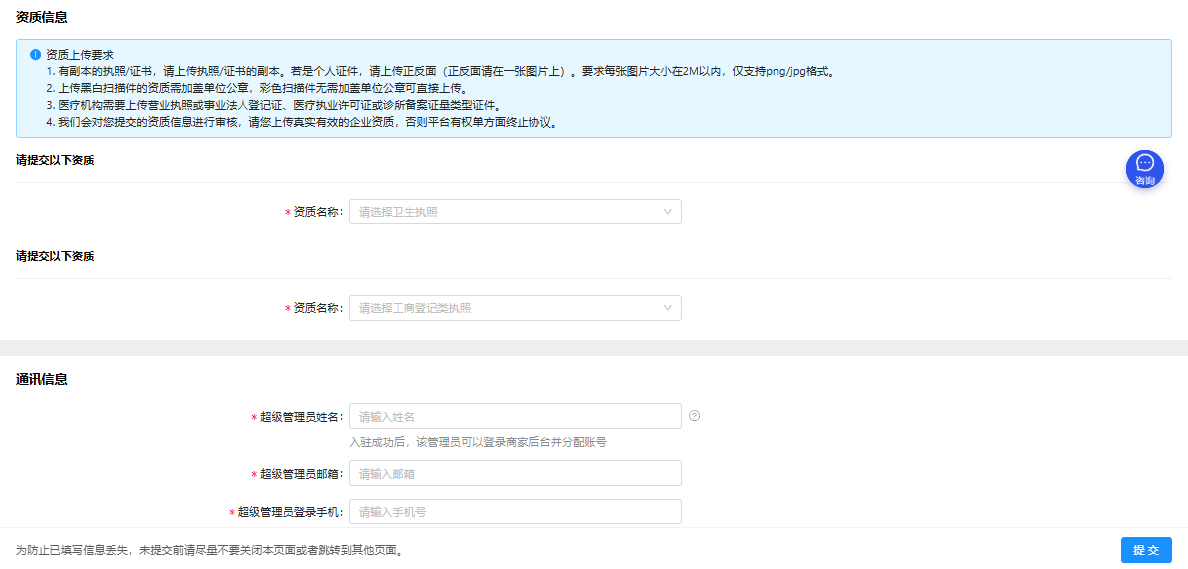Click the blue info icon beside 资质上传要求
Image resolution: width=1188 pixels, height=569 pixels.
35,55
